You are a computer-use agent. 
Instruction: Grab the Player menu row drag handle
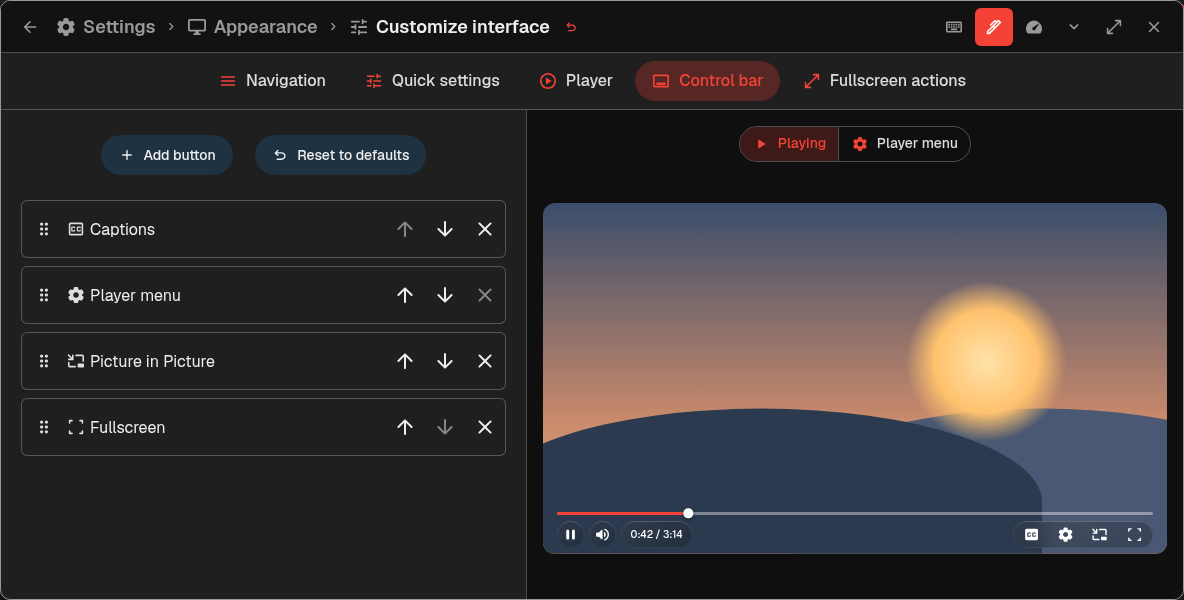[44, 295]
